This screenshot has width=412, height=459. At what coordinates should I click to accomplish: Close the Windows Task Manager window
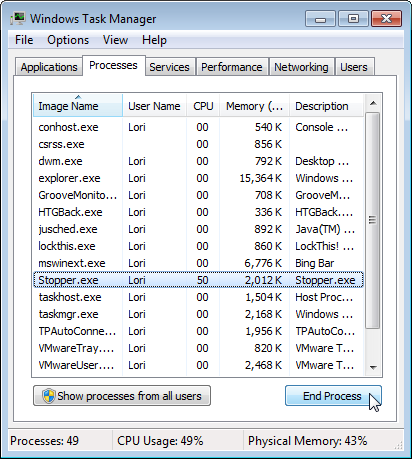point(386,19)
